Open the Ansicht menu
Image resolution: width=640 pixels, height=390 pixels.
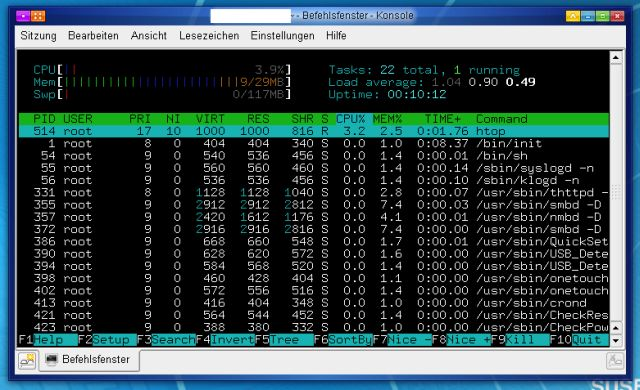click(x=149, y=36)
